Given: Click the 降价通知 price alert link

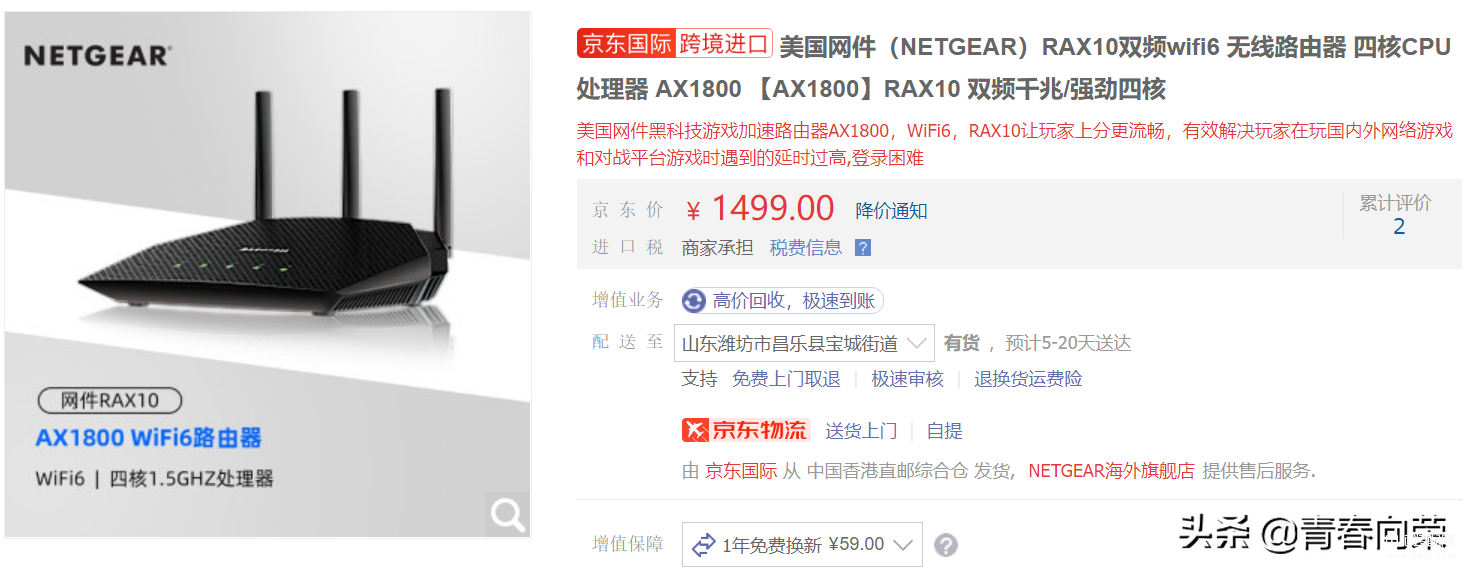Looking at the screenshot, I should tap(891, 211).
